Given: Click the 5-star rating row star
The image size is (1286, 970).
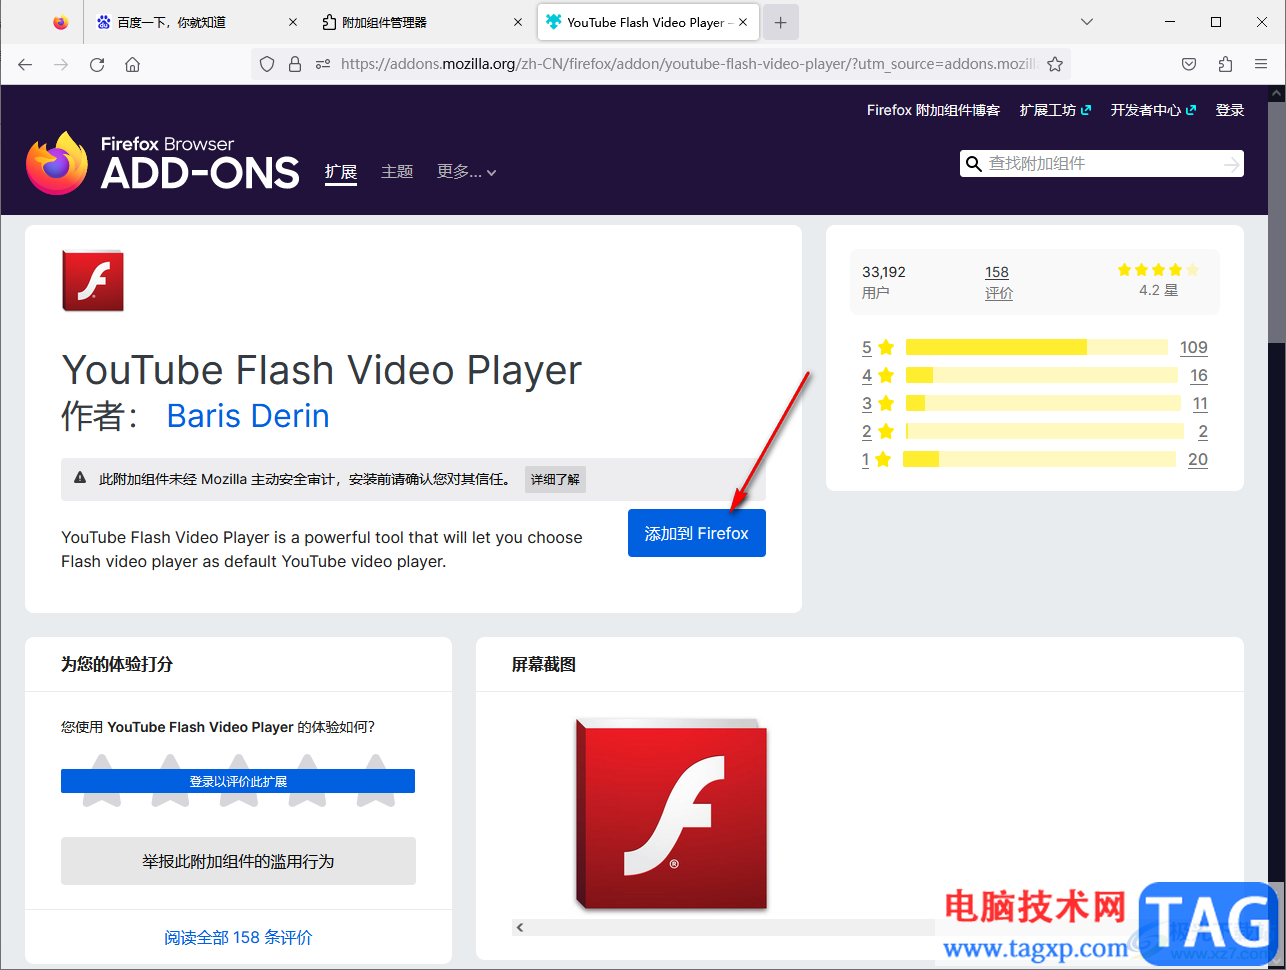Looking at the screenshot, I should (x=885, y=347).
